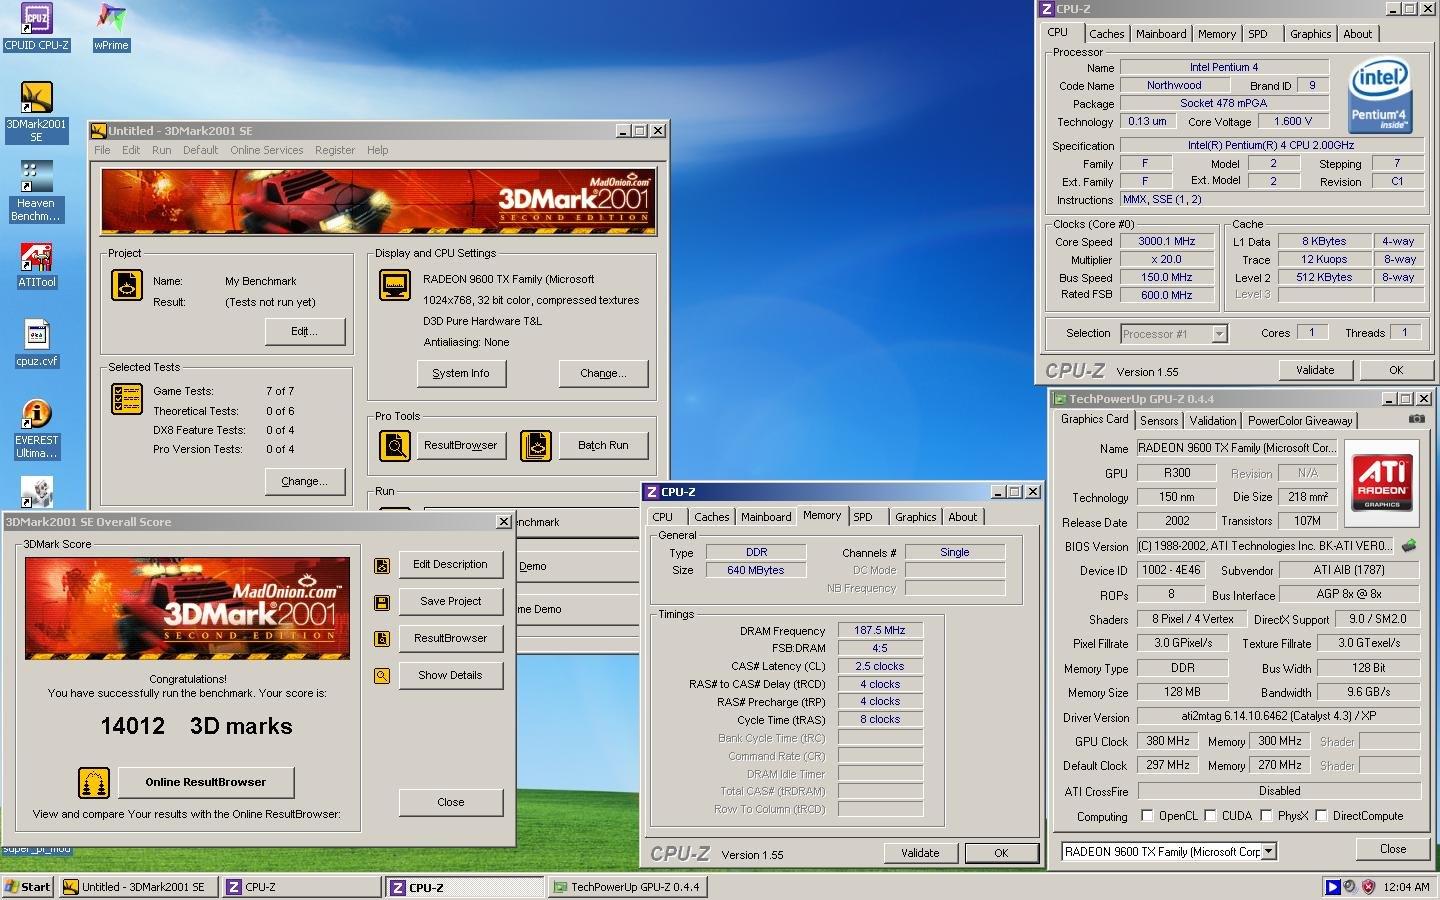This screenshot has height=900, width=1440.
Task: Click the Start button on taskbar
Action: point(28,887)
